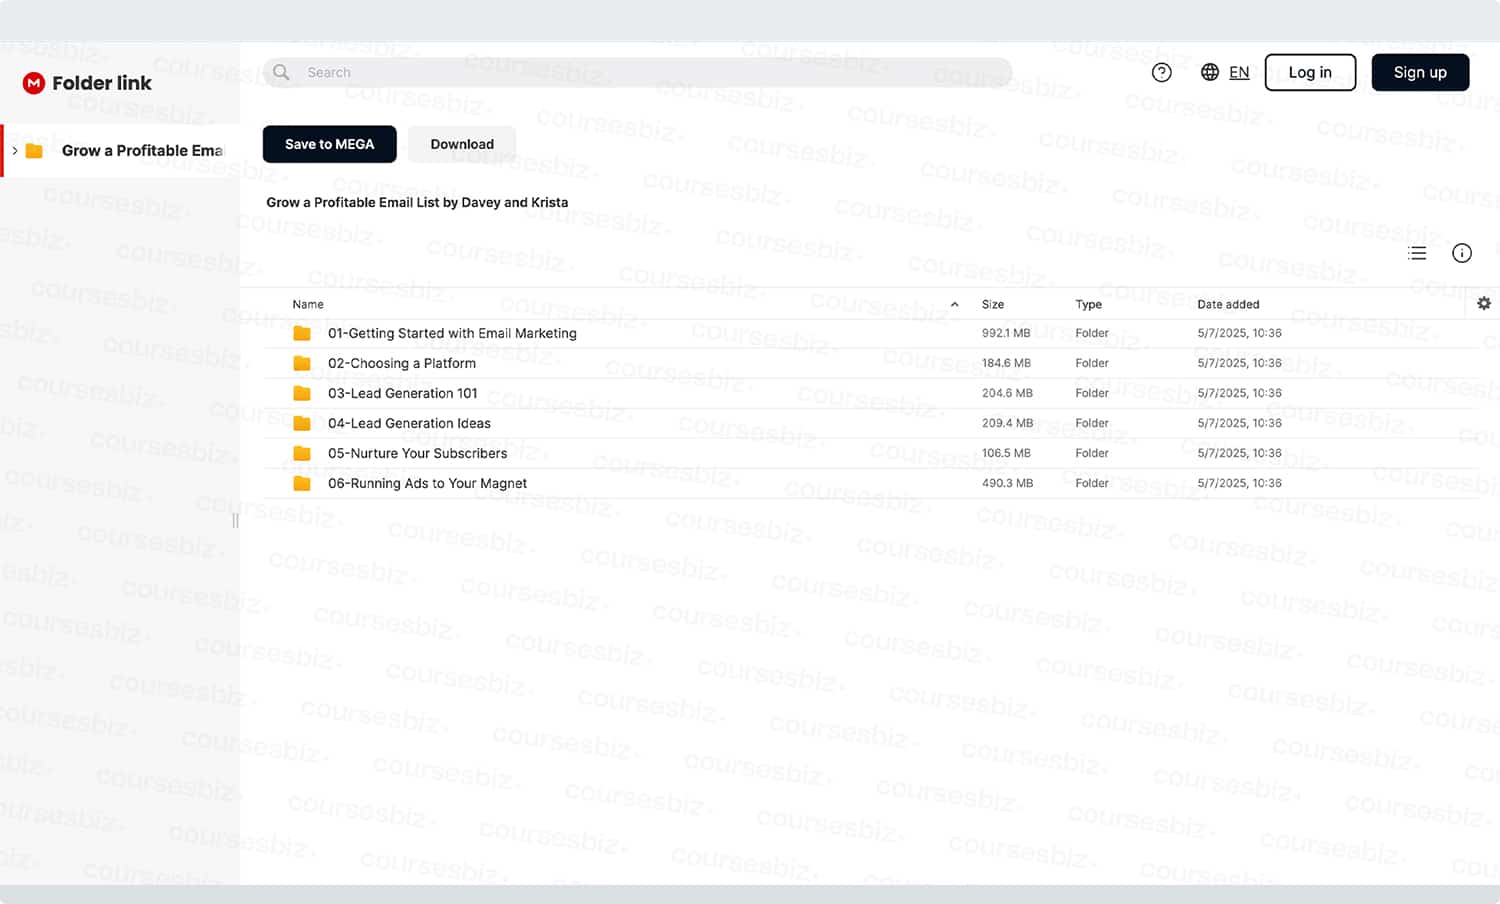Viewport: 1500px width, 904px height.
Task: Click the sidebar resize handle
Action: coord(235,520)
